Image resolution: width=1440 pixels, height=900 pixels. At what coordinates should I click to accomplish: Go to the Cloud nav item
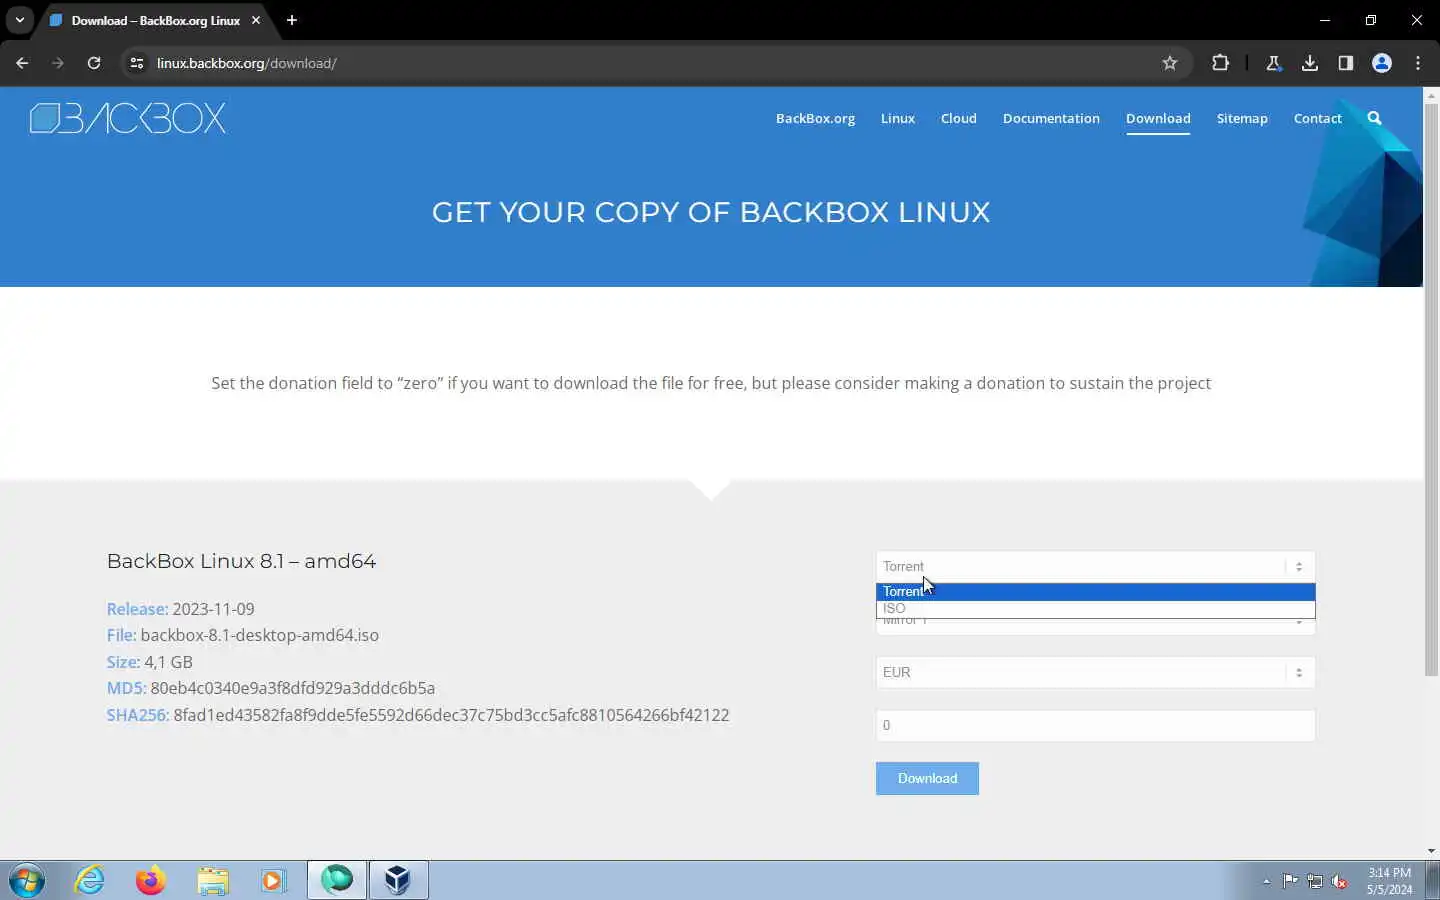click(958, 118)
